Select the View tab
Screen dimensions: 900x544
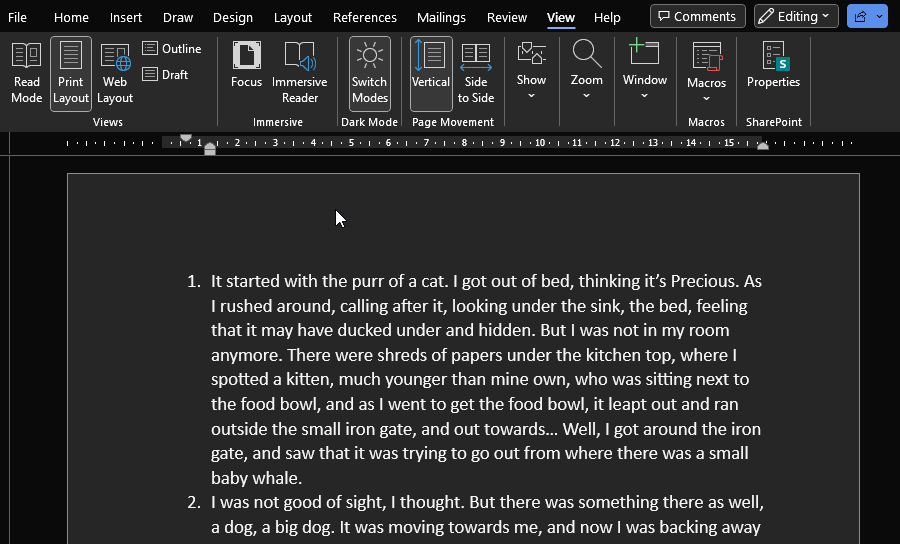pyautogui.click(x=561, y=17)
